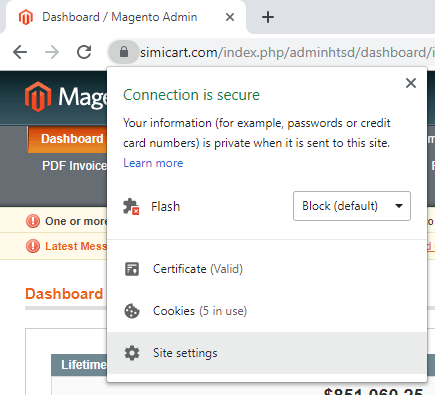Screen dimensions: 435x395
Task: Click the Site settings gear icon
Action: [x=132, y=353]
